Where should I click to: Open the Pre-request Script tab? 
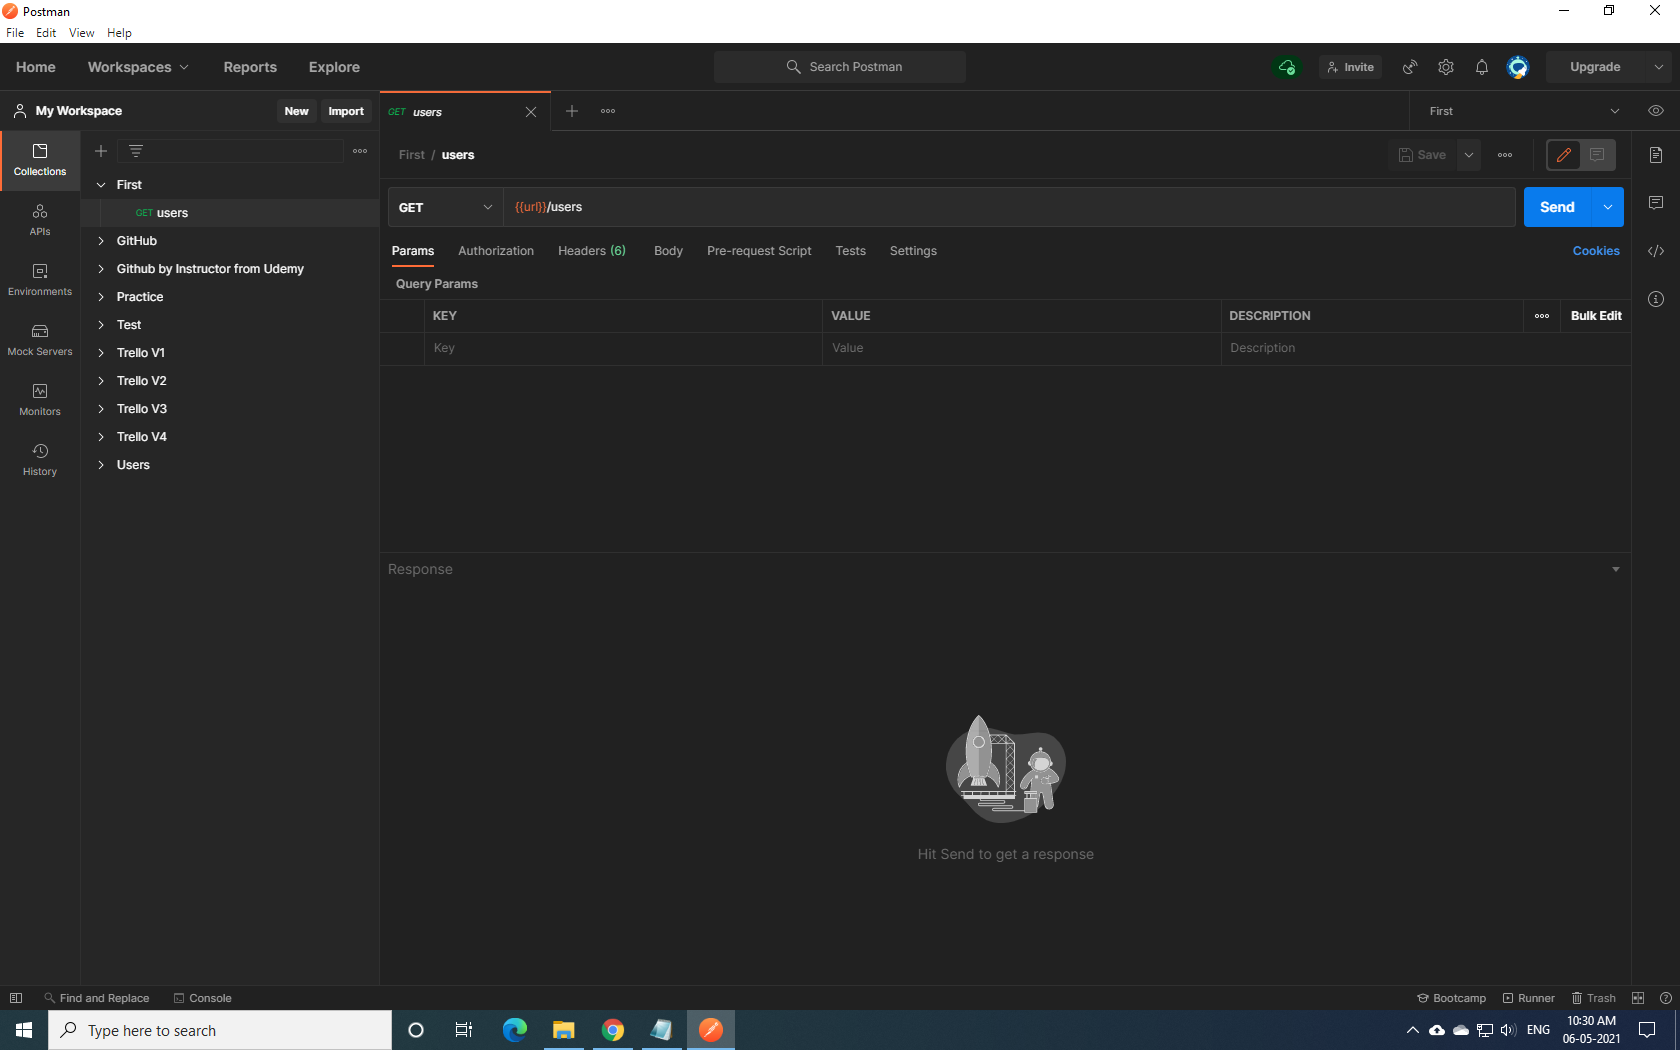[759, 251]
